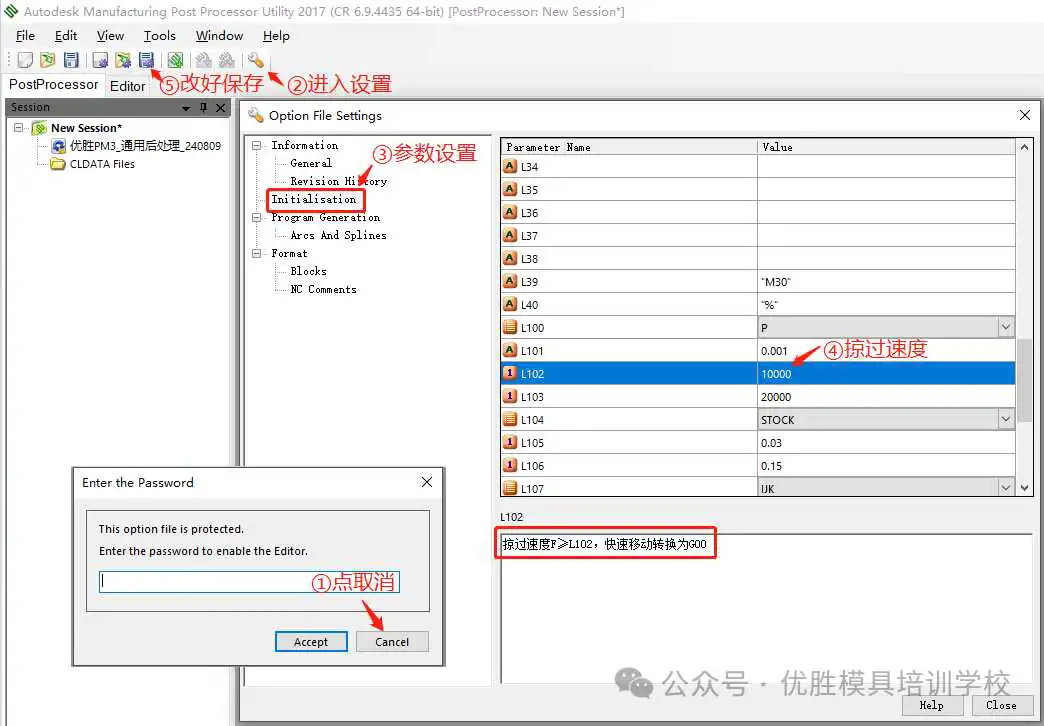
Task: Collapse the New Session tree node
Action: [19, 127]
